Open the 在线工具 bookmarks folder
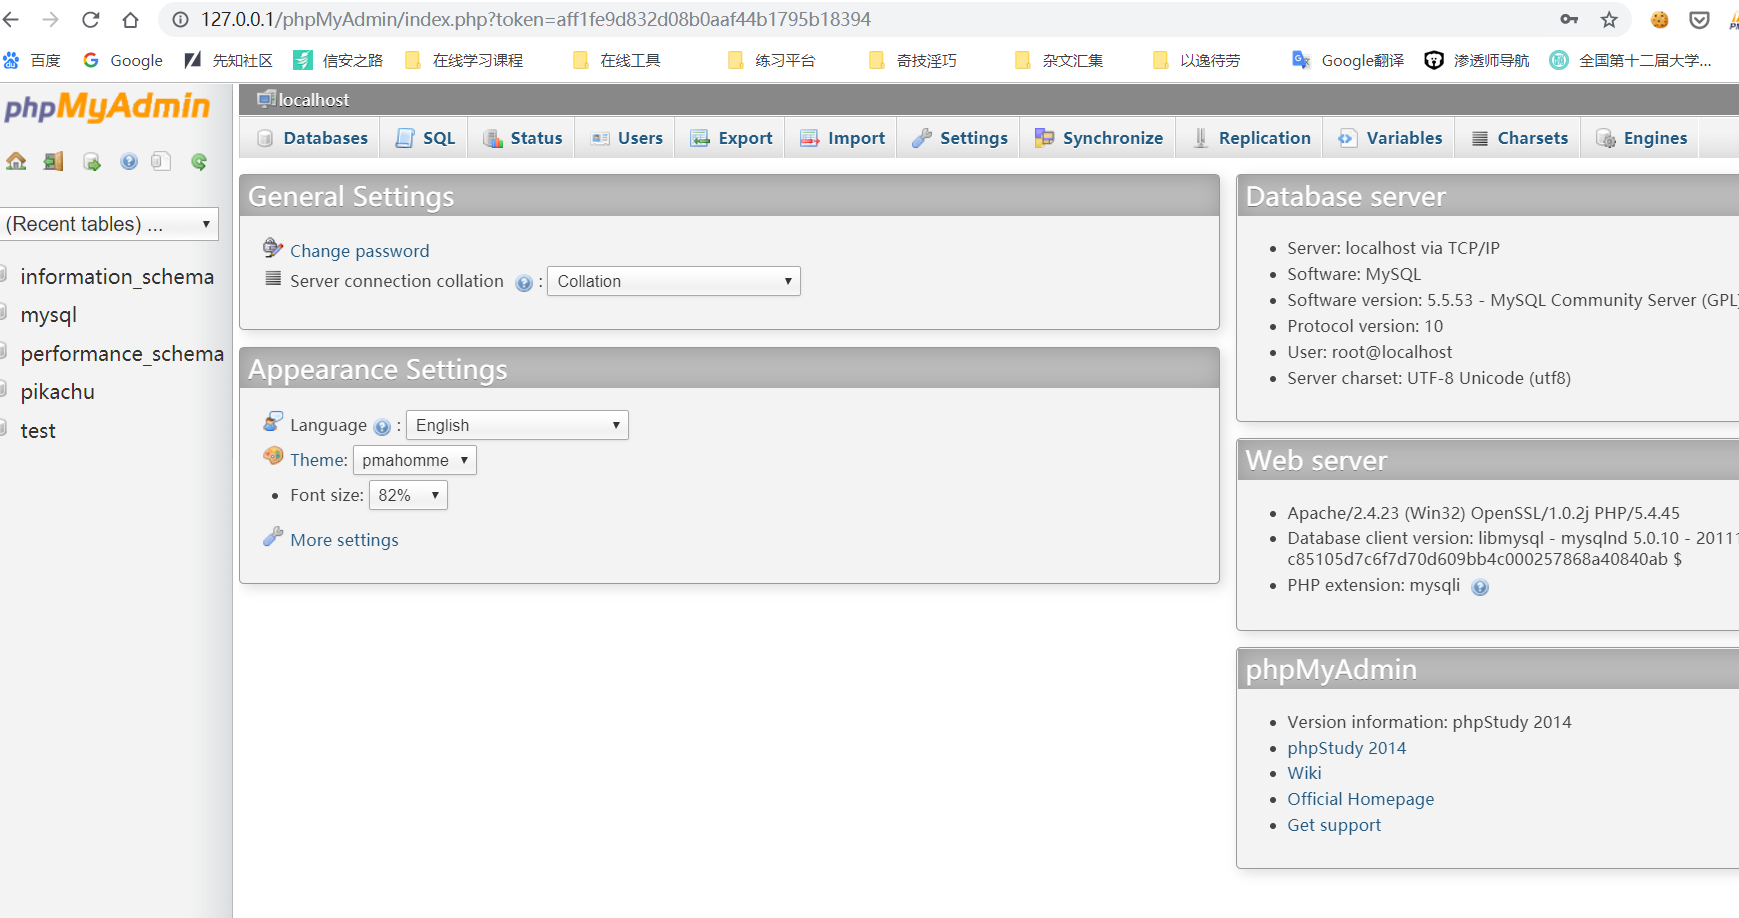Image resolution: width=1739 pixels, height=918 pixels. point(617,60)
